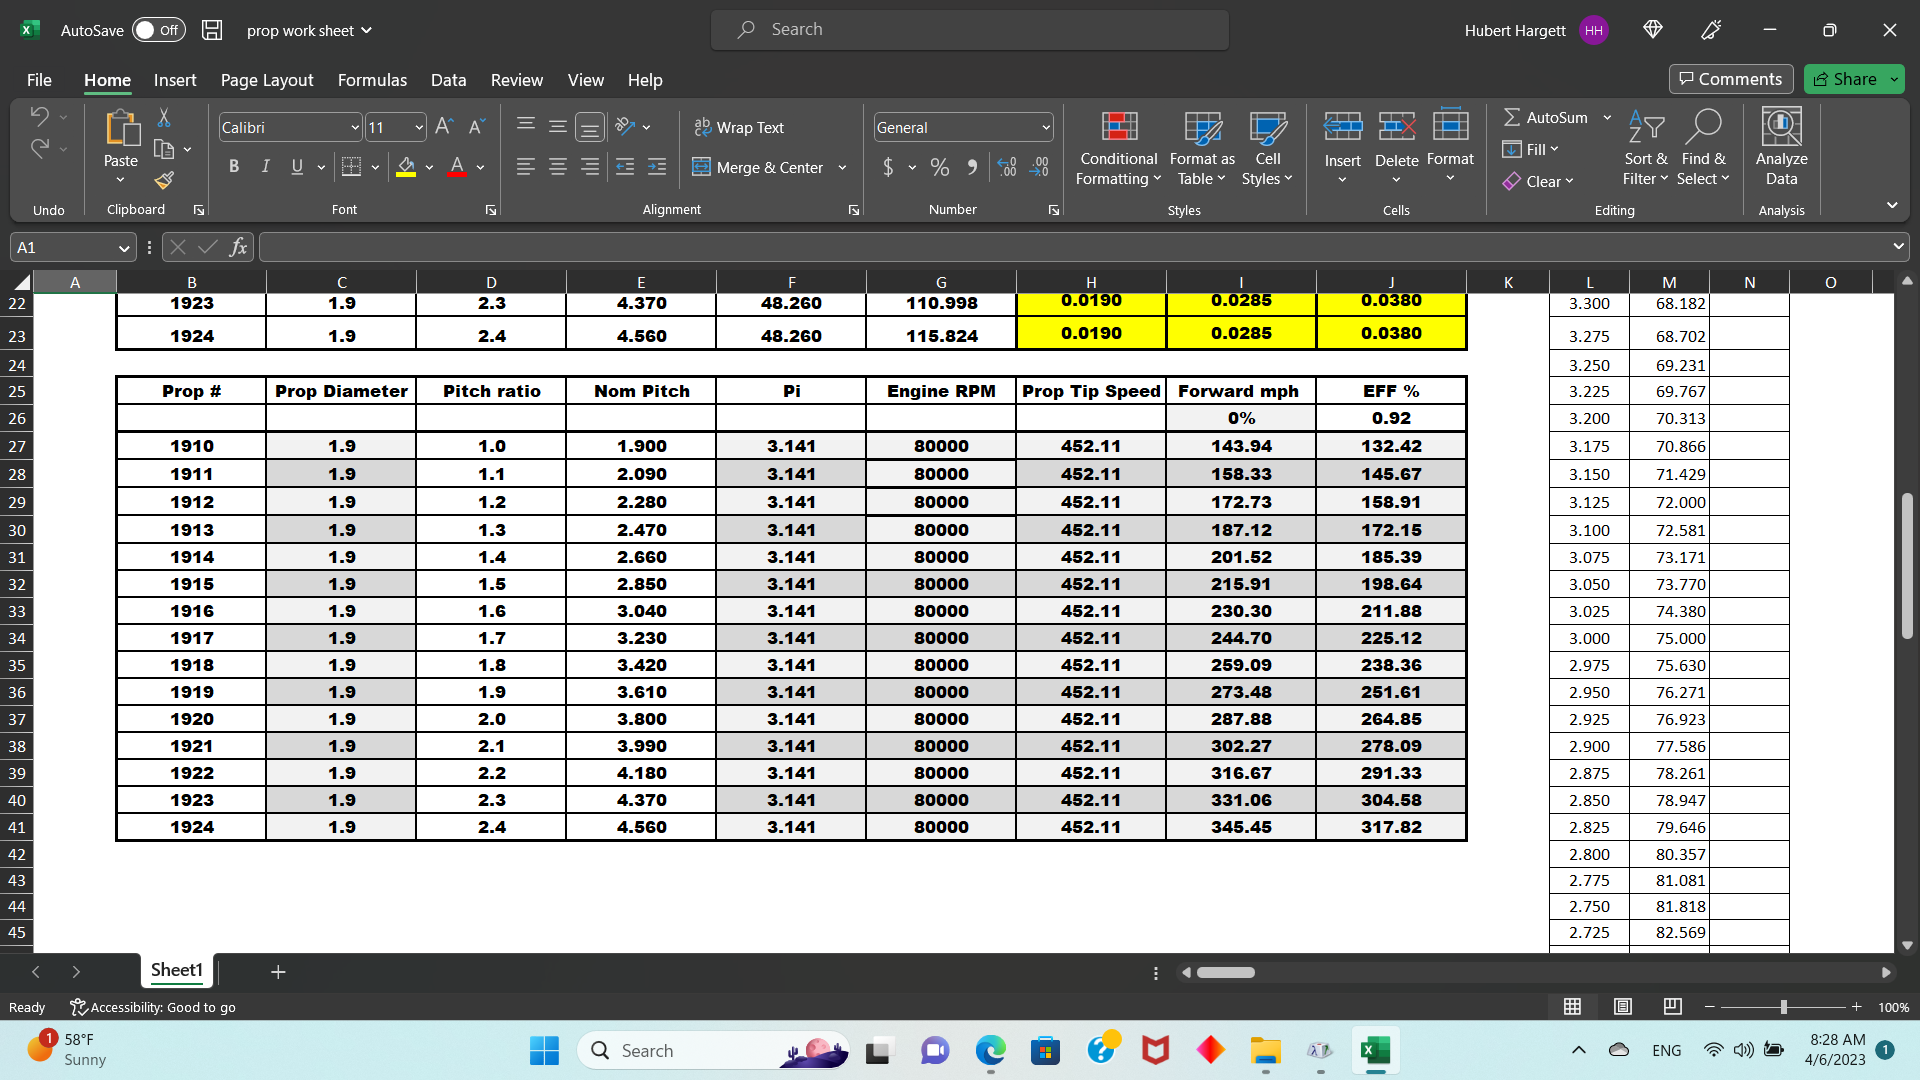Expand the General number format dropdown
This screenshot has width=1920, height=1080.
click(1046, 127)
